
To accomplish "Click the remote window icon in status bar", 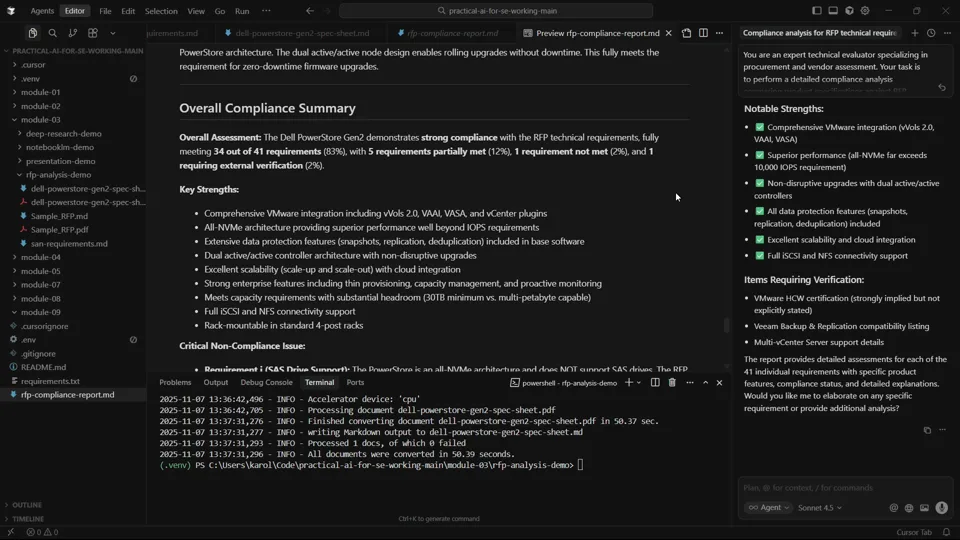I will coord(11,533).
